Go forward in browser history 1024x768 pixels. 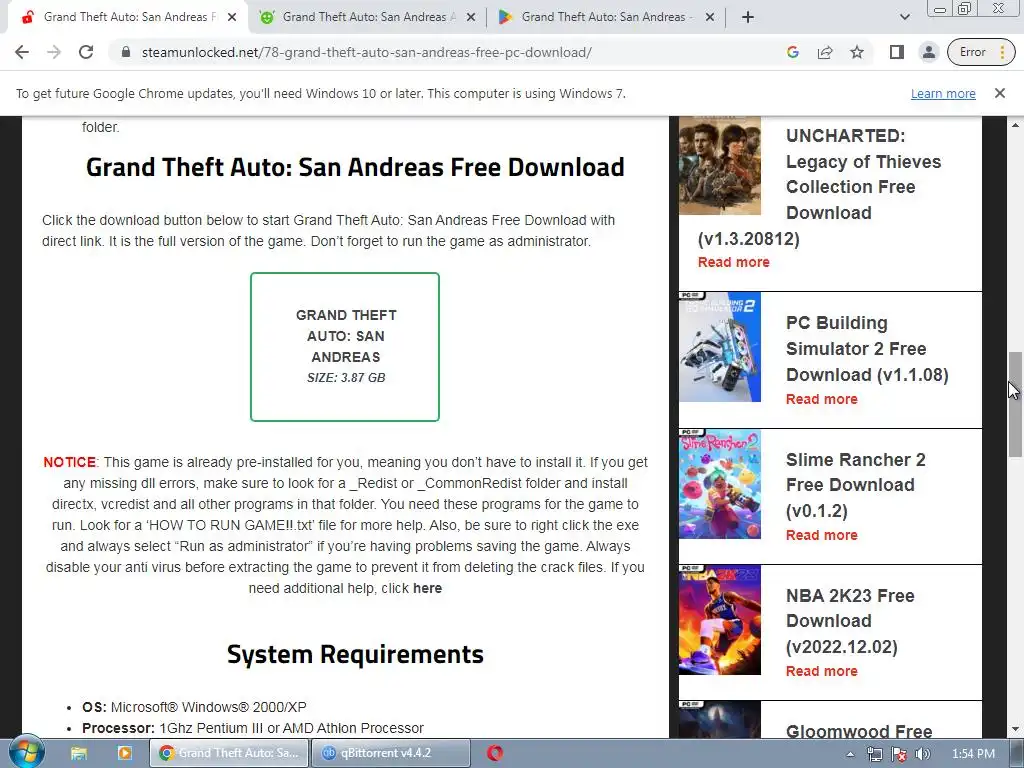(54, 52)
